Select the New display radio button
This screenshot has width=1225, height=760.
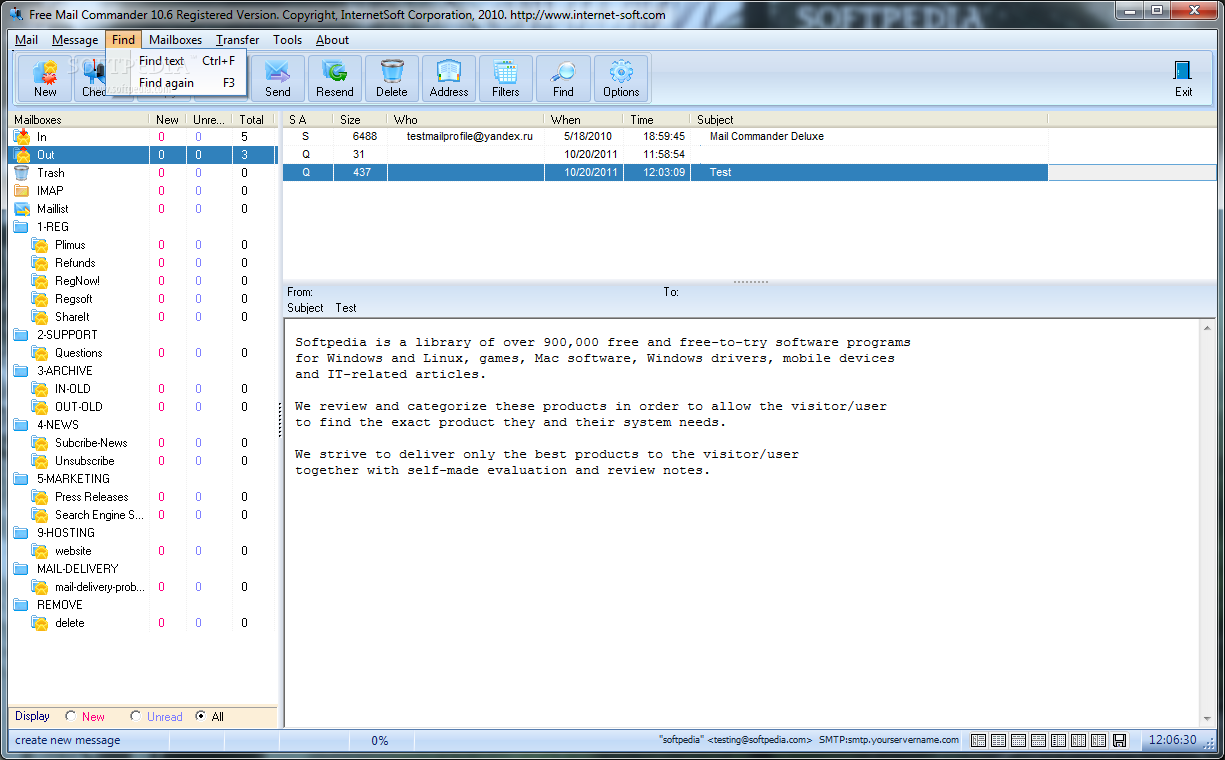70,716
